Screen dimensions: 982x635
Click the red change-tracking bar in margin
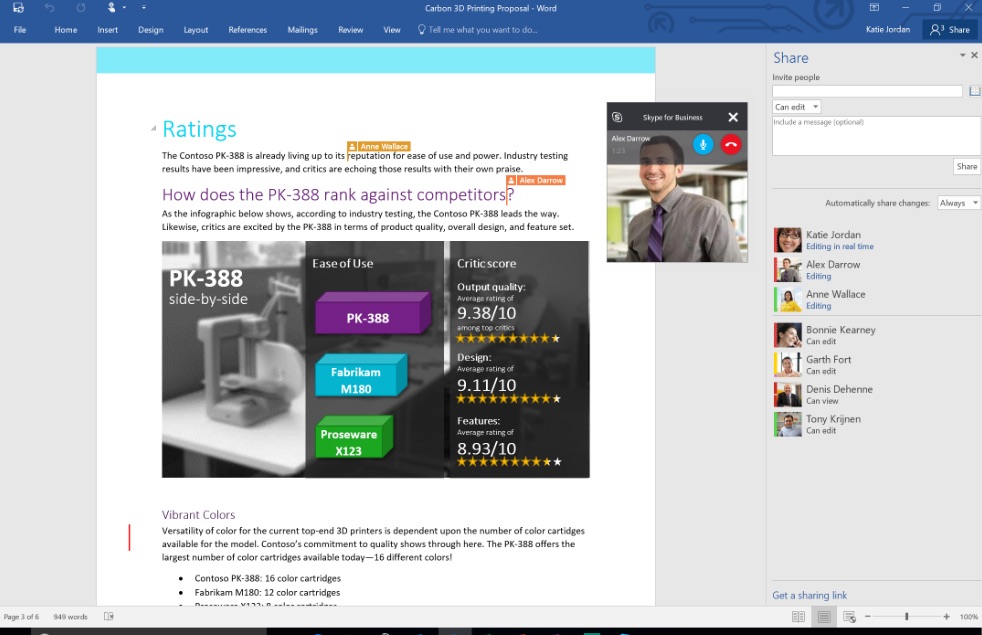[130, 537]
